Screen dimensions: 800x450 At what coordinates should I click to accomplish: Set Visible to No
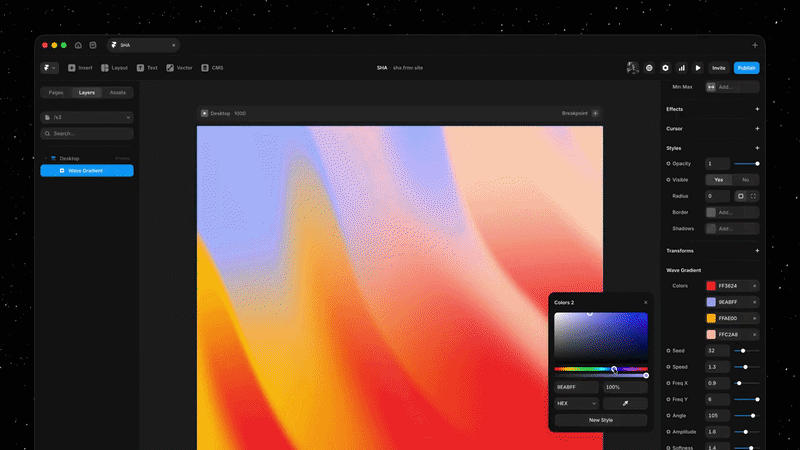pos(745,180)
